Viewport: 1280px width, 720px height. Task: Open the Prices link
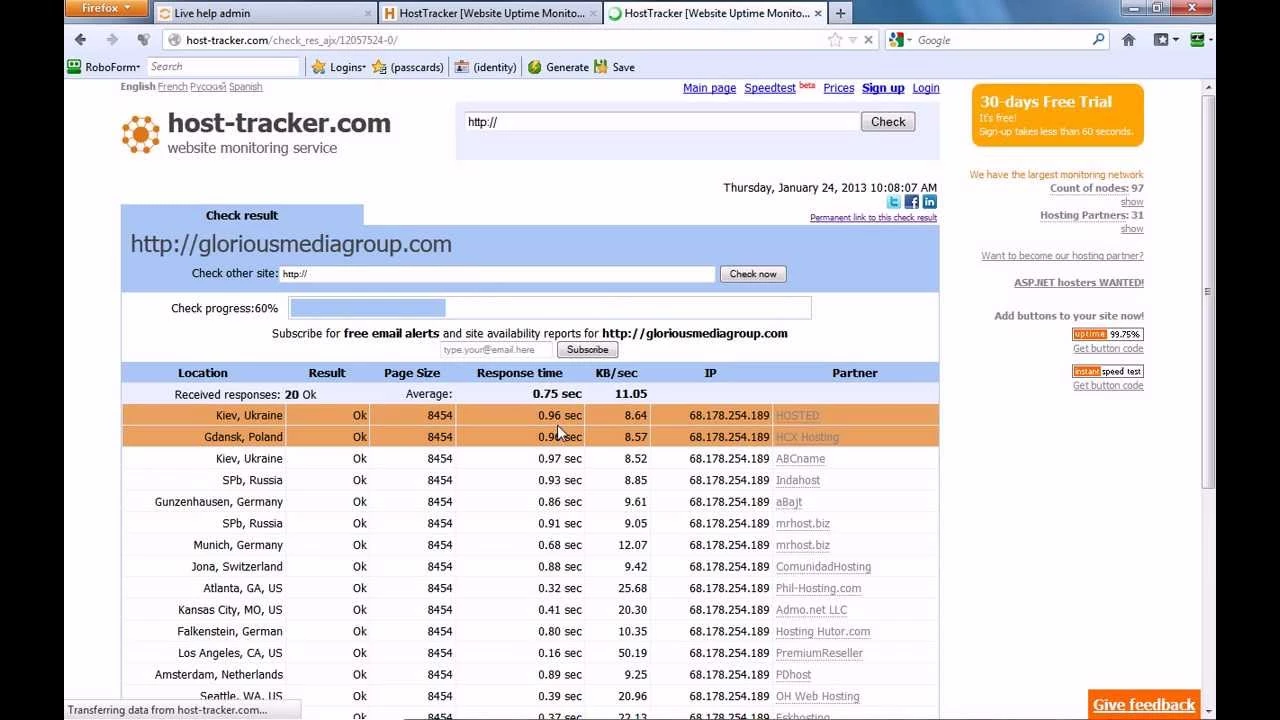pos(838,88)
